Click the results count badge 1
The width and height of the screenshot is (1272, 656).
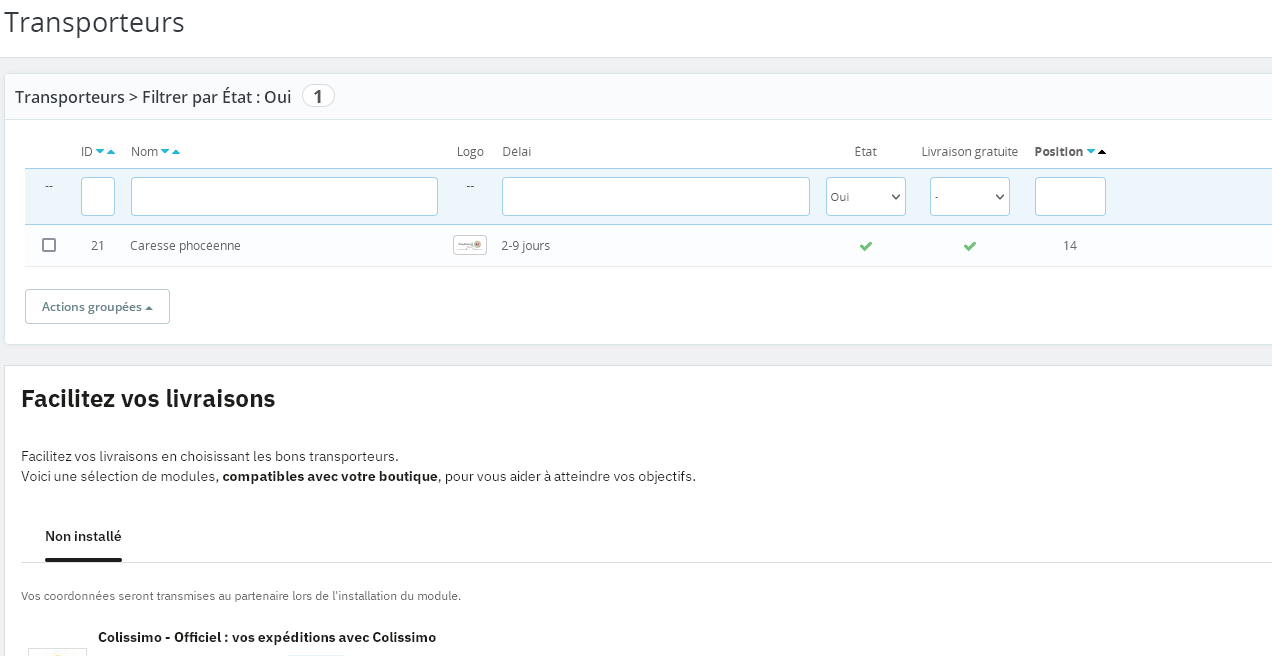pos(318,96)
